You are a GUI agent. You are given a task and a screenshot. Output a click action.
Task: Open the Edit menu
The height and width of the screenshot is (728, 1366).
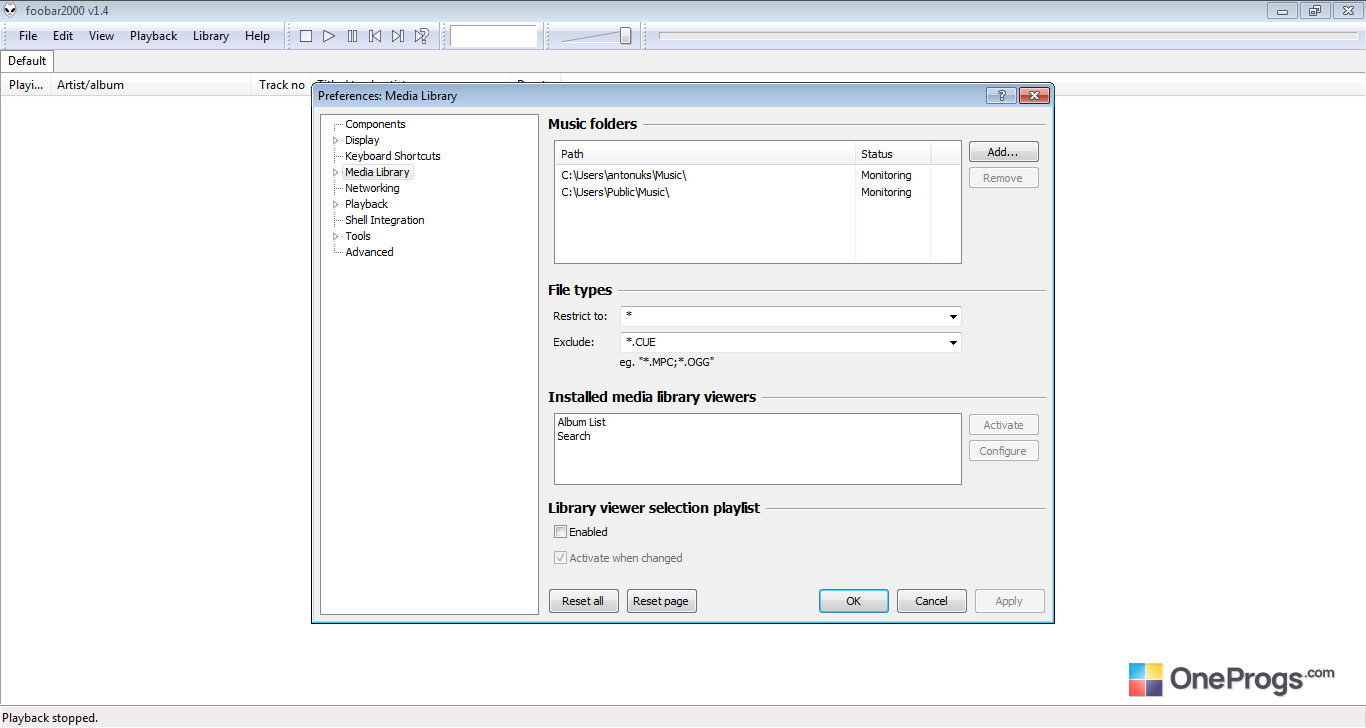click(x=63, y=36)
